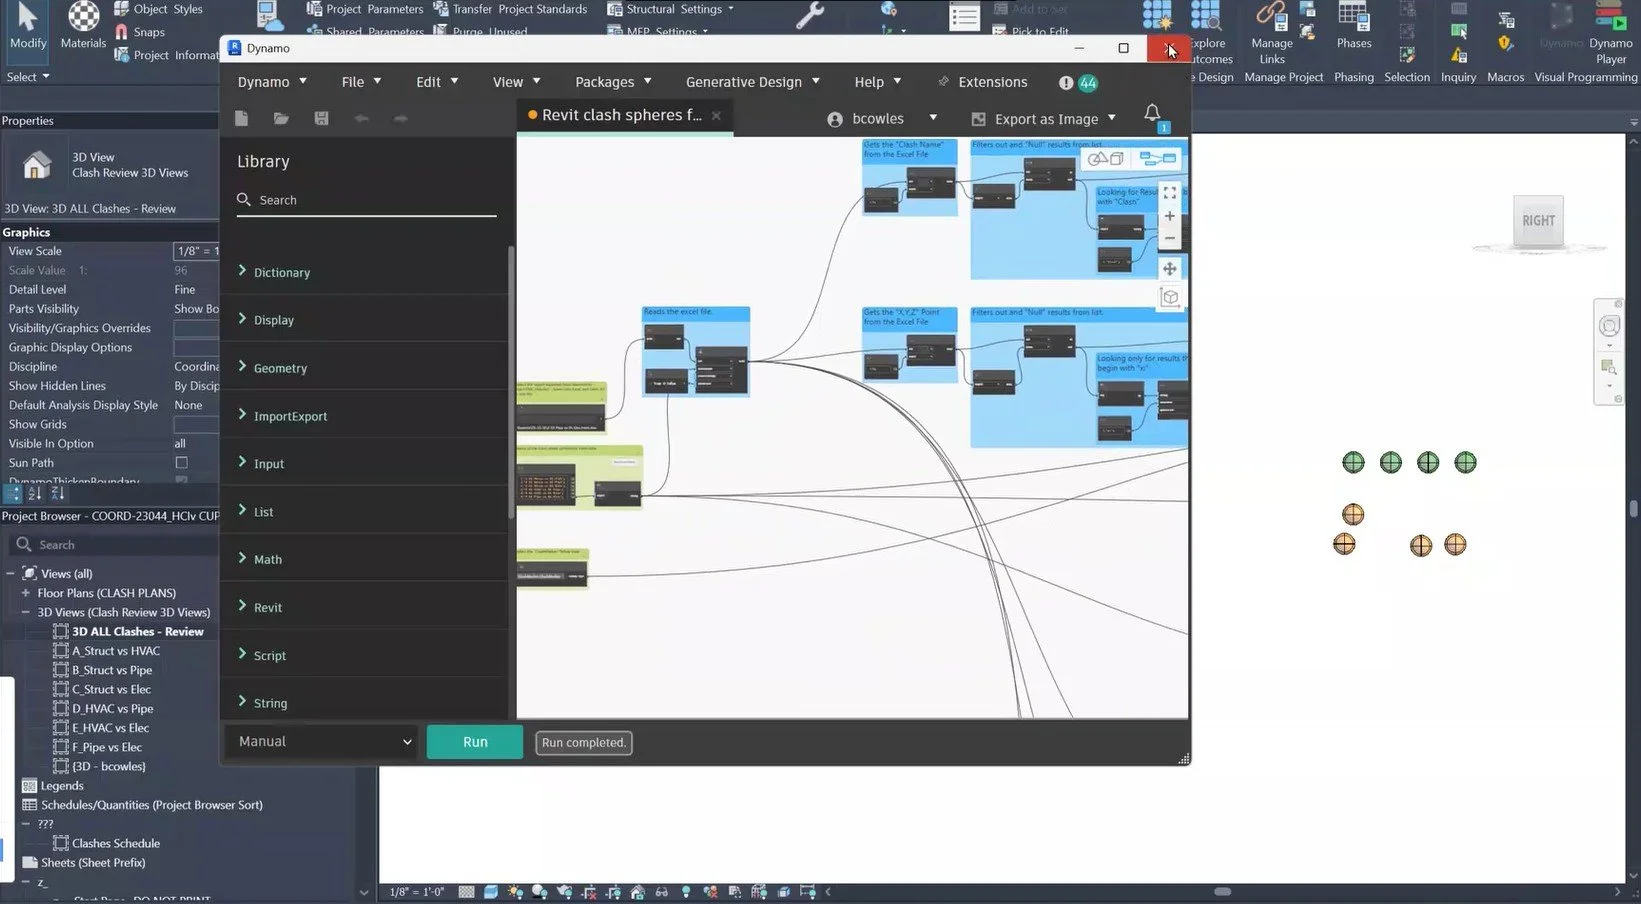Viewport: 1641px width, 904px height.
Task: Click the zoom-to-fit icon on Dynamo canvas
Action: [x=1170, y=193]
